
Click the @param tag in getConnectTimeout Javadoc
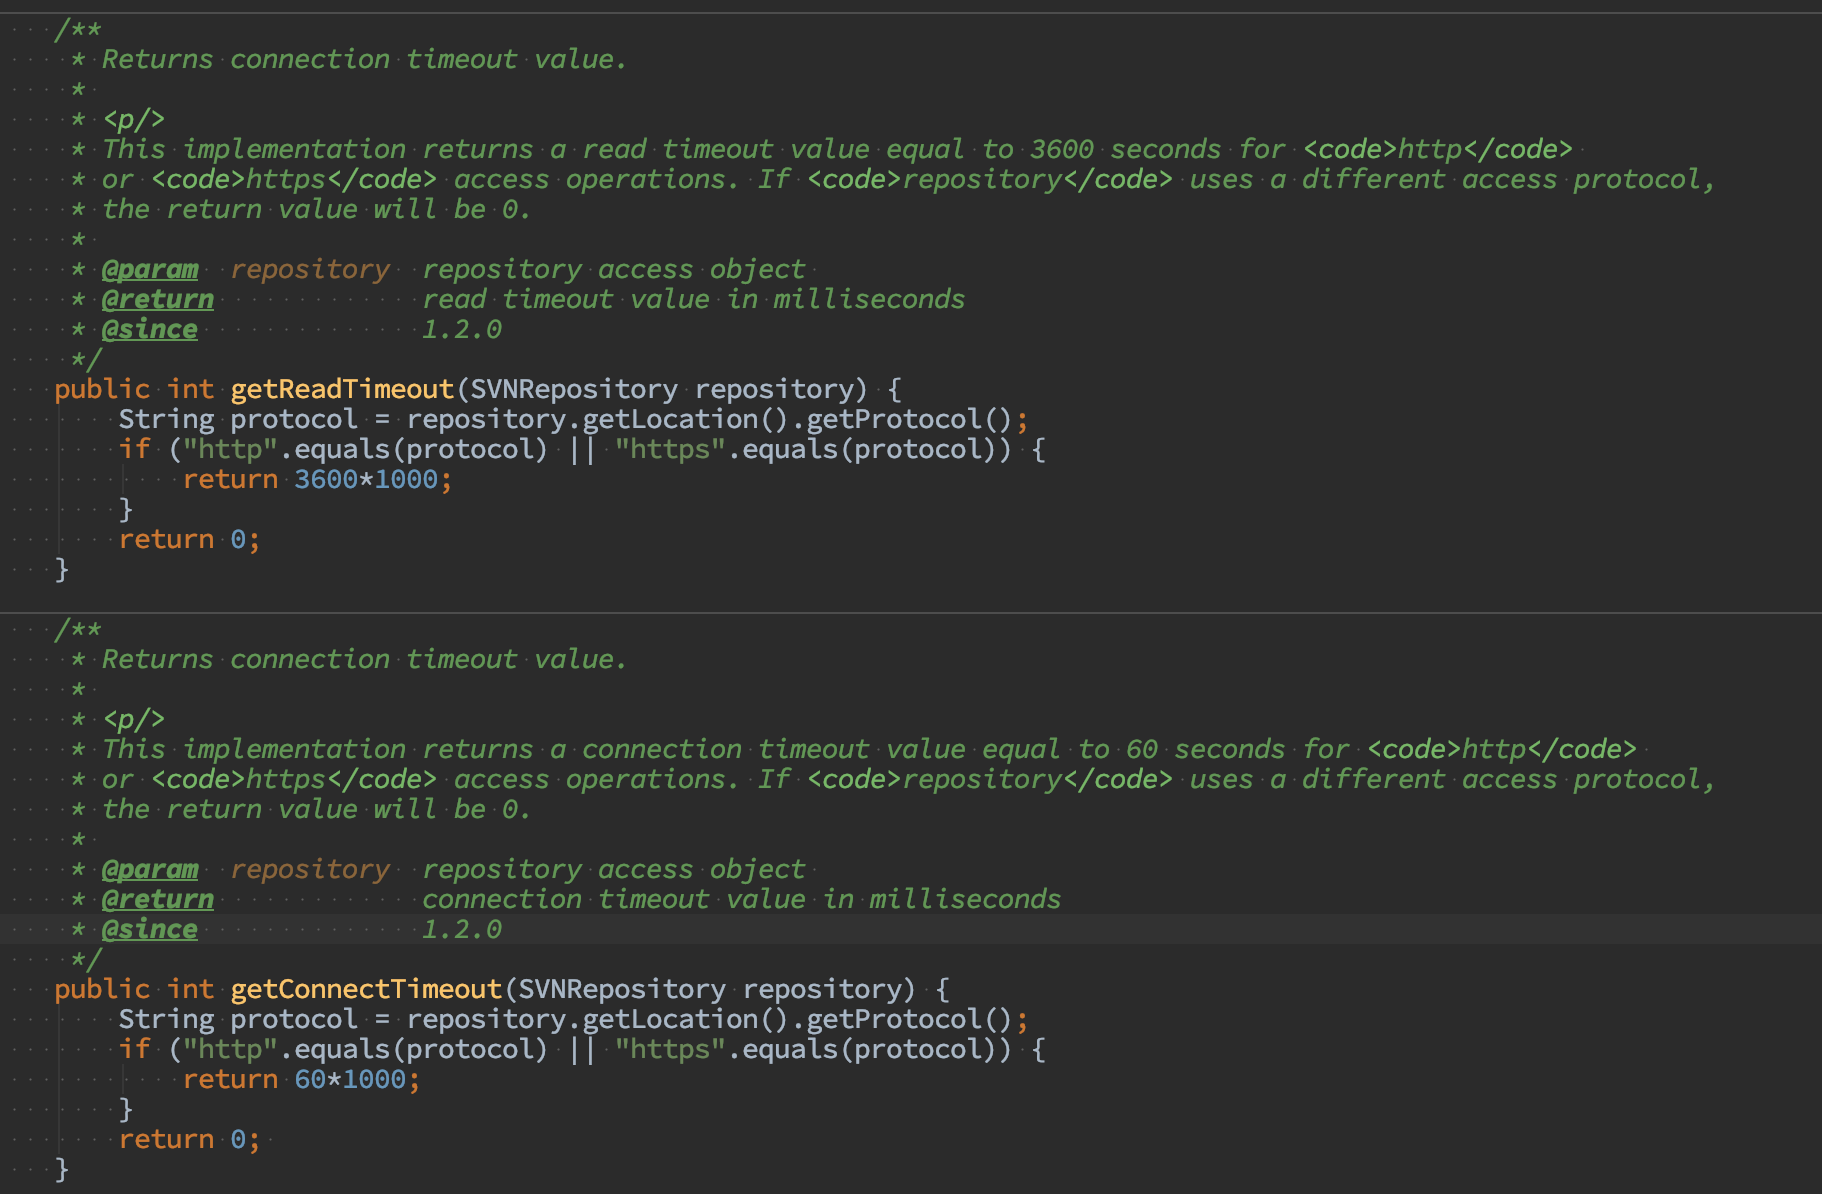coord(150,868)
